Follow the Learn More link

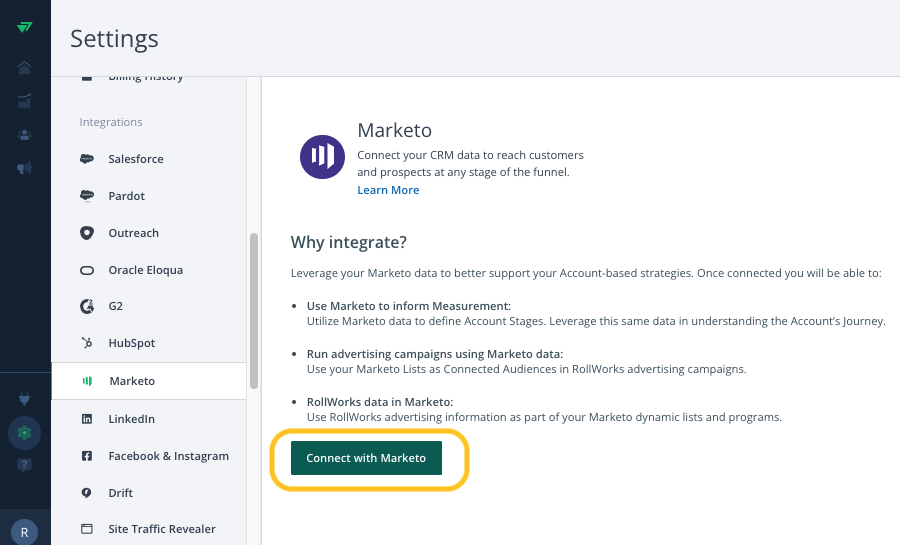(388, 190)
